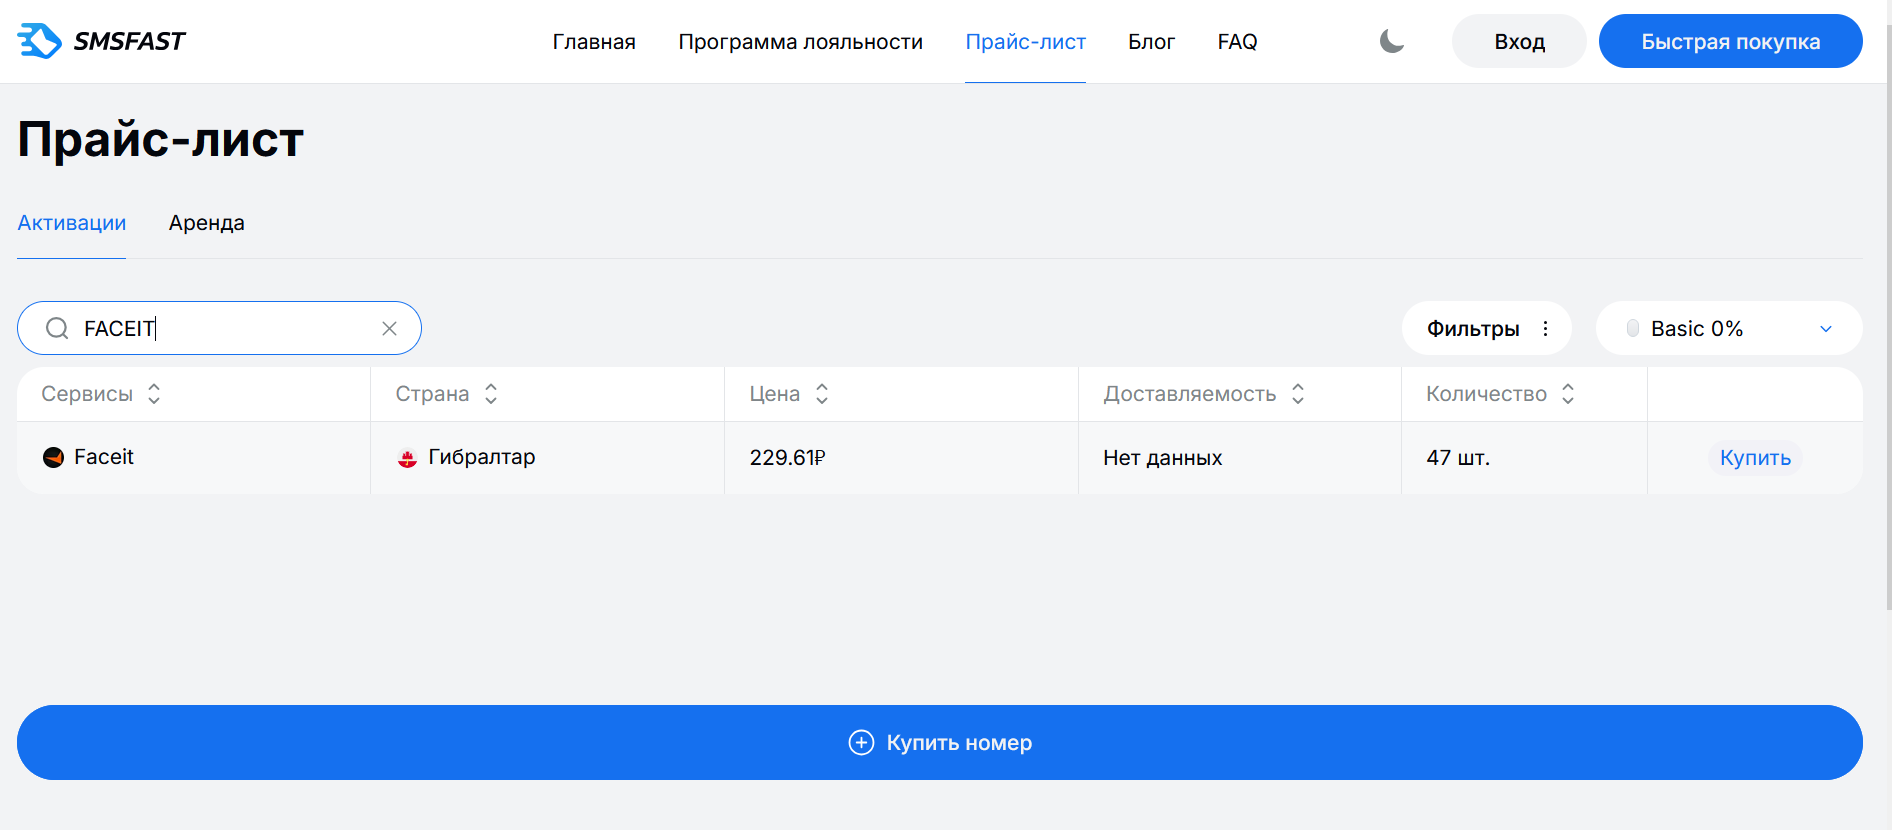Open Программа лояльности page

(800, 42)
